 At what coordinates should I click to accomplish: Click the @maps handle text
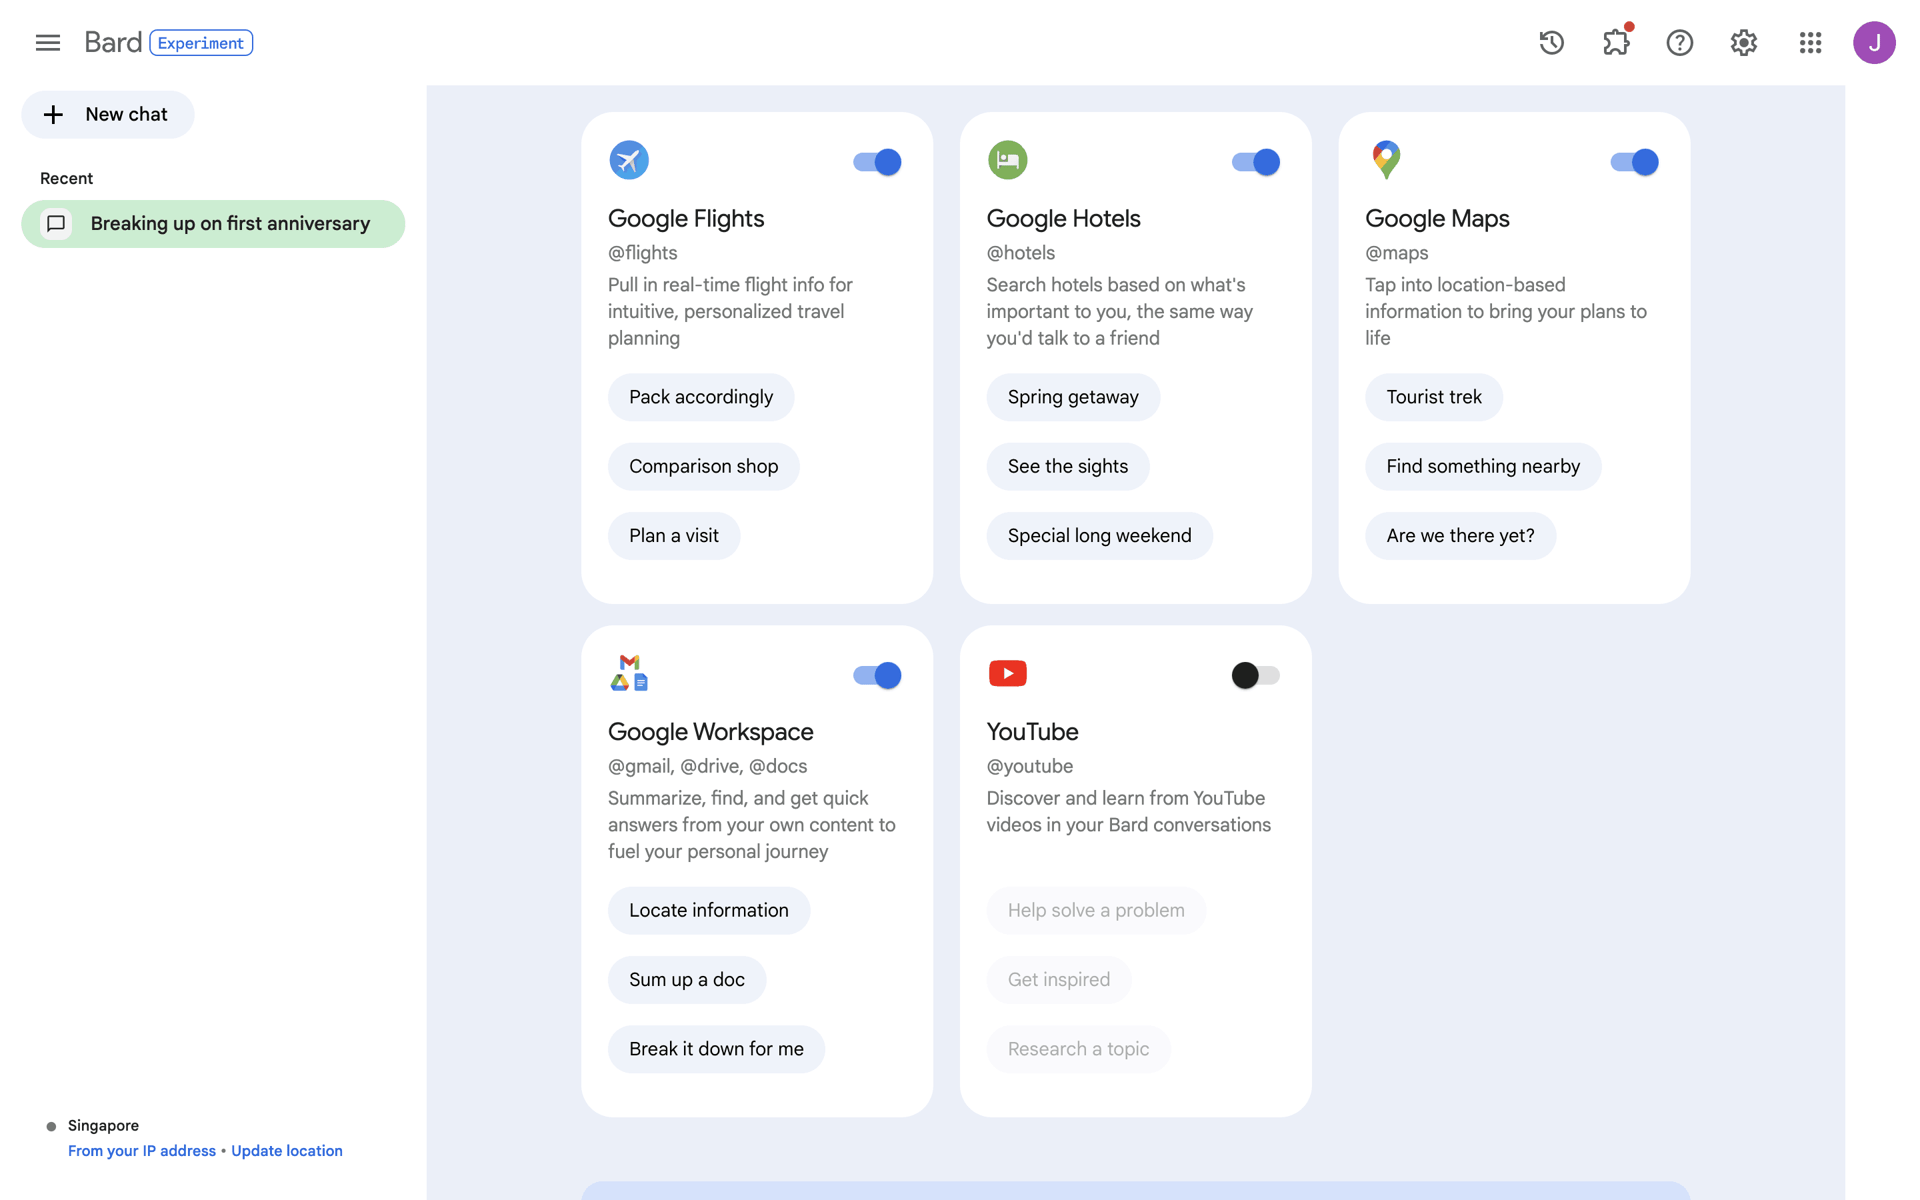tap(1397, 253)
